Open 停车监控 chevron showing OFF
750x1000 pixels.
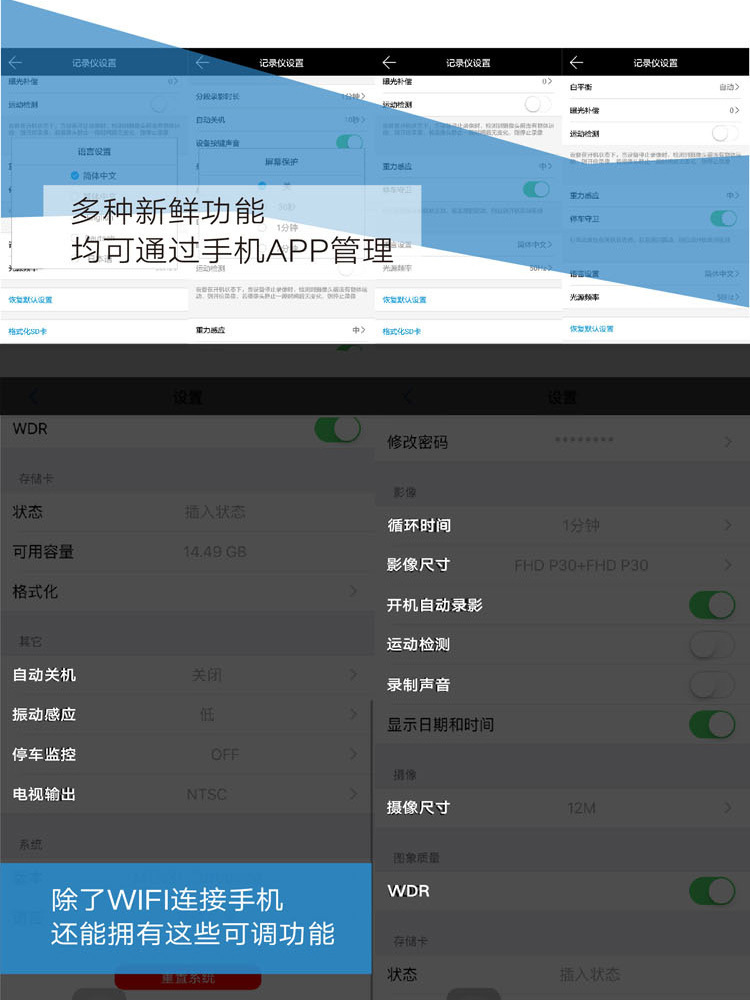(353, 754)
